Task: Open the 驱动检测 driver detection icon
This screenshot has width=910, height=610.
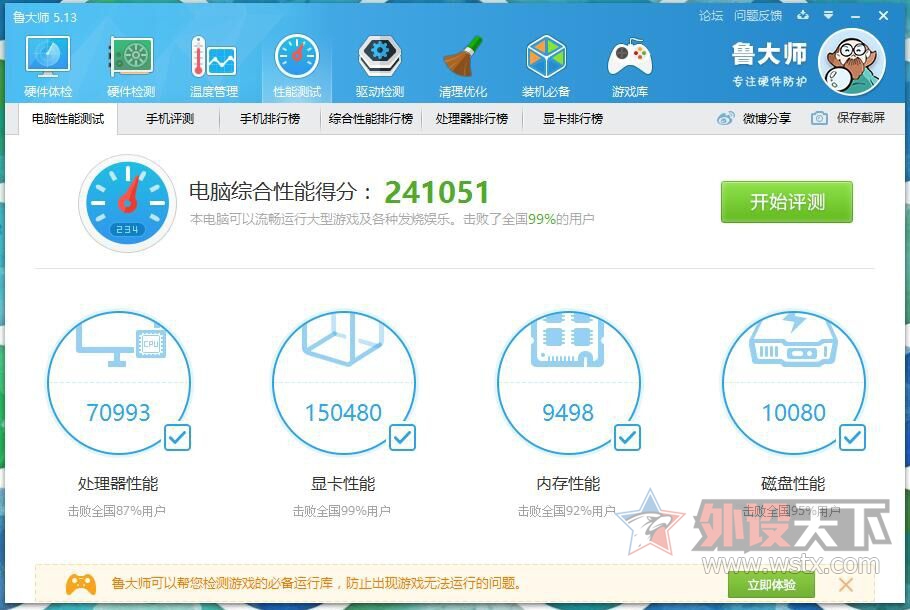Action: (x=380, y=57)
